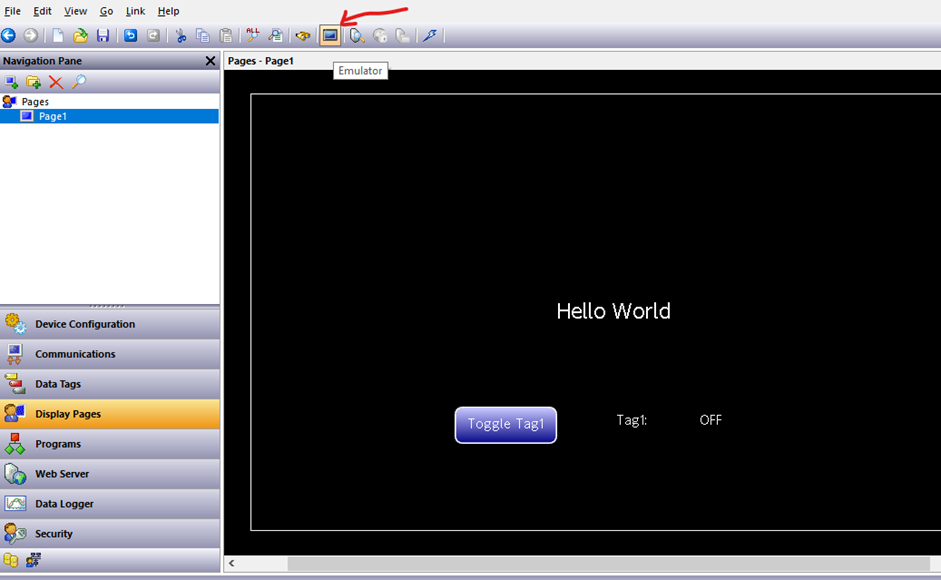Copy using the toolbar copy icon
Viewport: 941px width, 580px height.
[x=203, y=35]
